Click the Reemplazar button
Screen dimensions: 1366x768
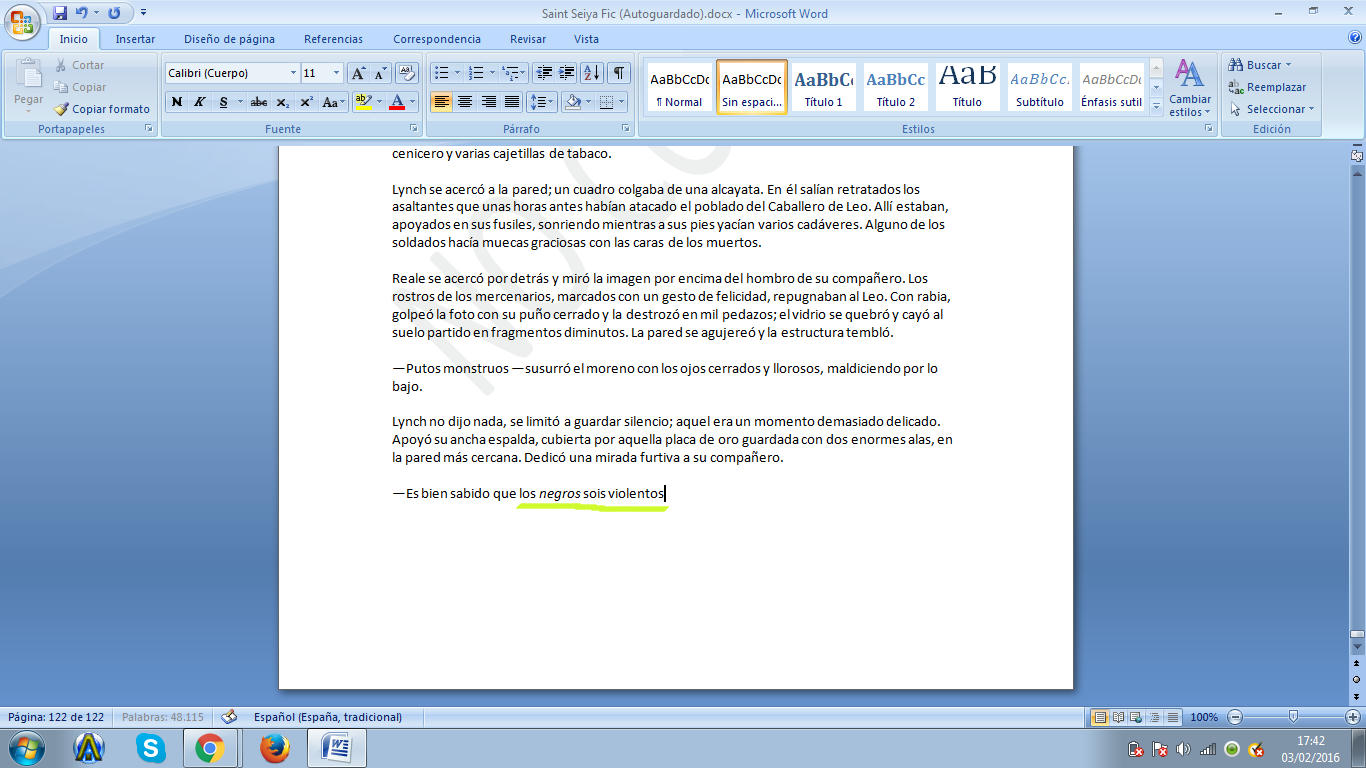pos(1268,87)
